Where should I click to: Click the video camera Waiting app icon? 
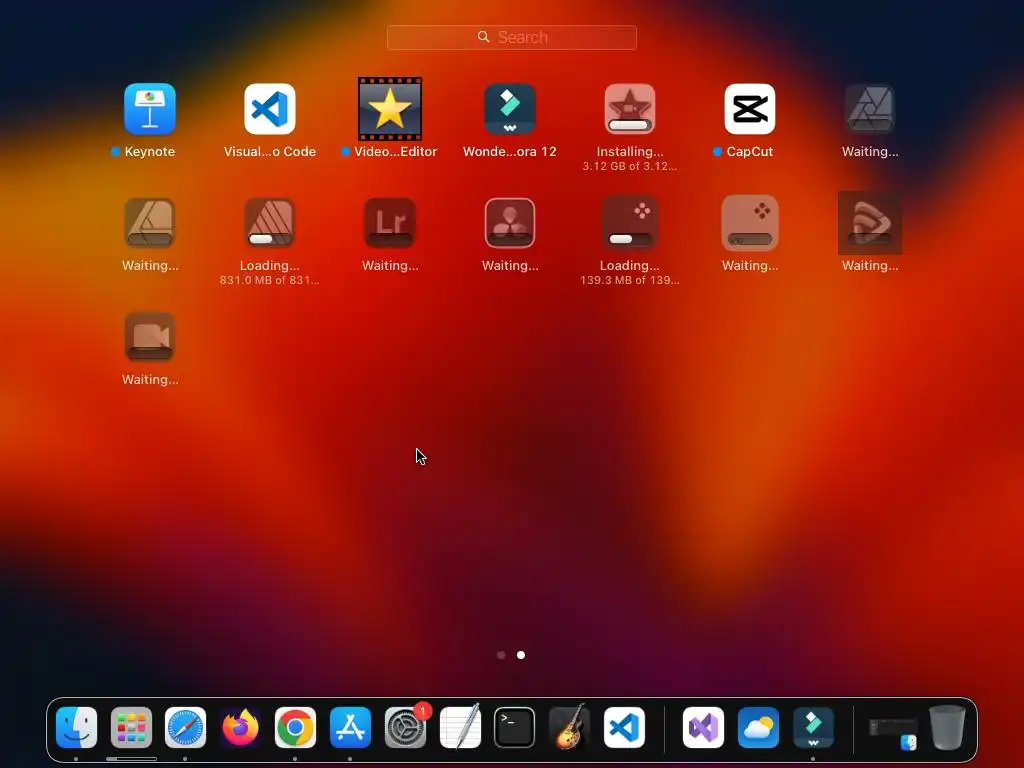(x=150, y=337)
